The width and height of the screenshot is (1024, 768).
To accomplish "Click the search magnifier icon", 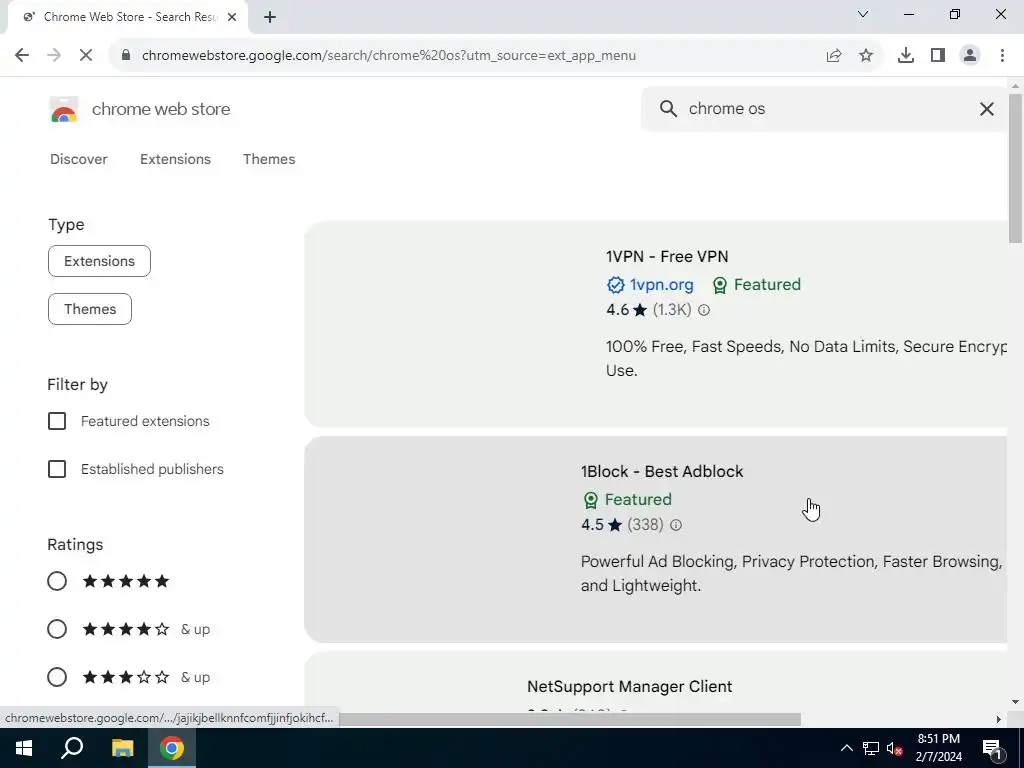I will click(668, 108).
